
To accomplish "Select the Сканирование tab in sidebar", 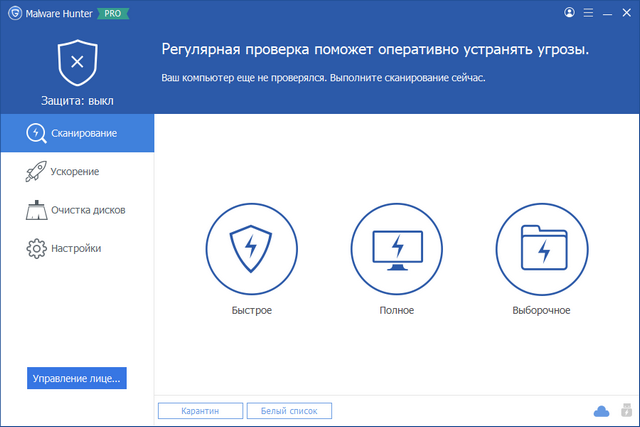I will coord(77,133).
